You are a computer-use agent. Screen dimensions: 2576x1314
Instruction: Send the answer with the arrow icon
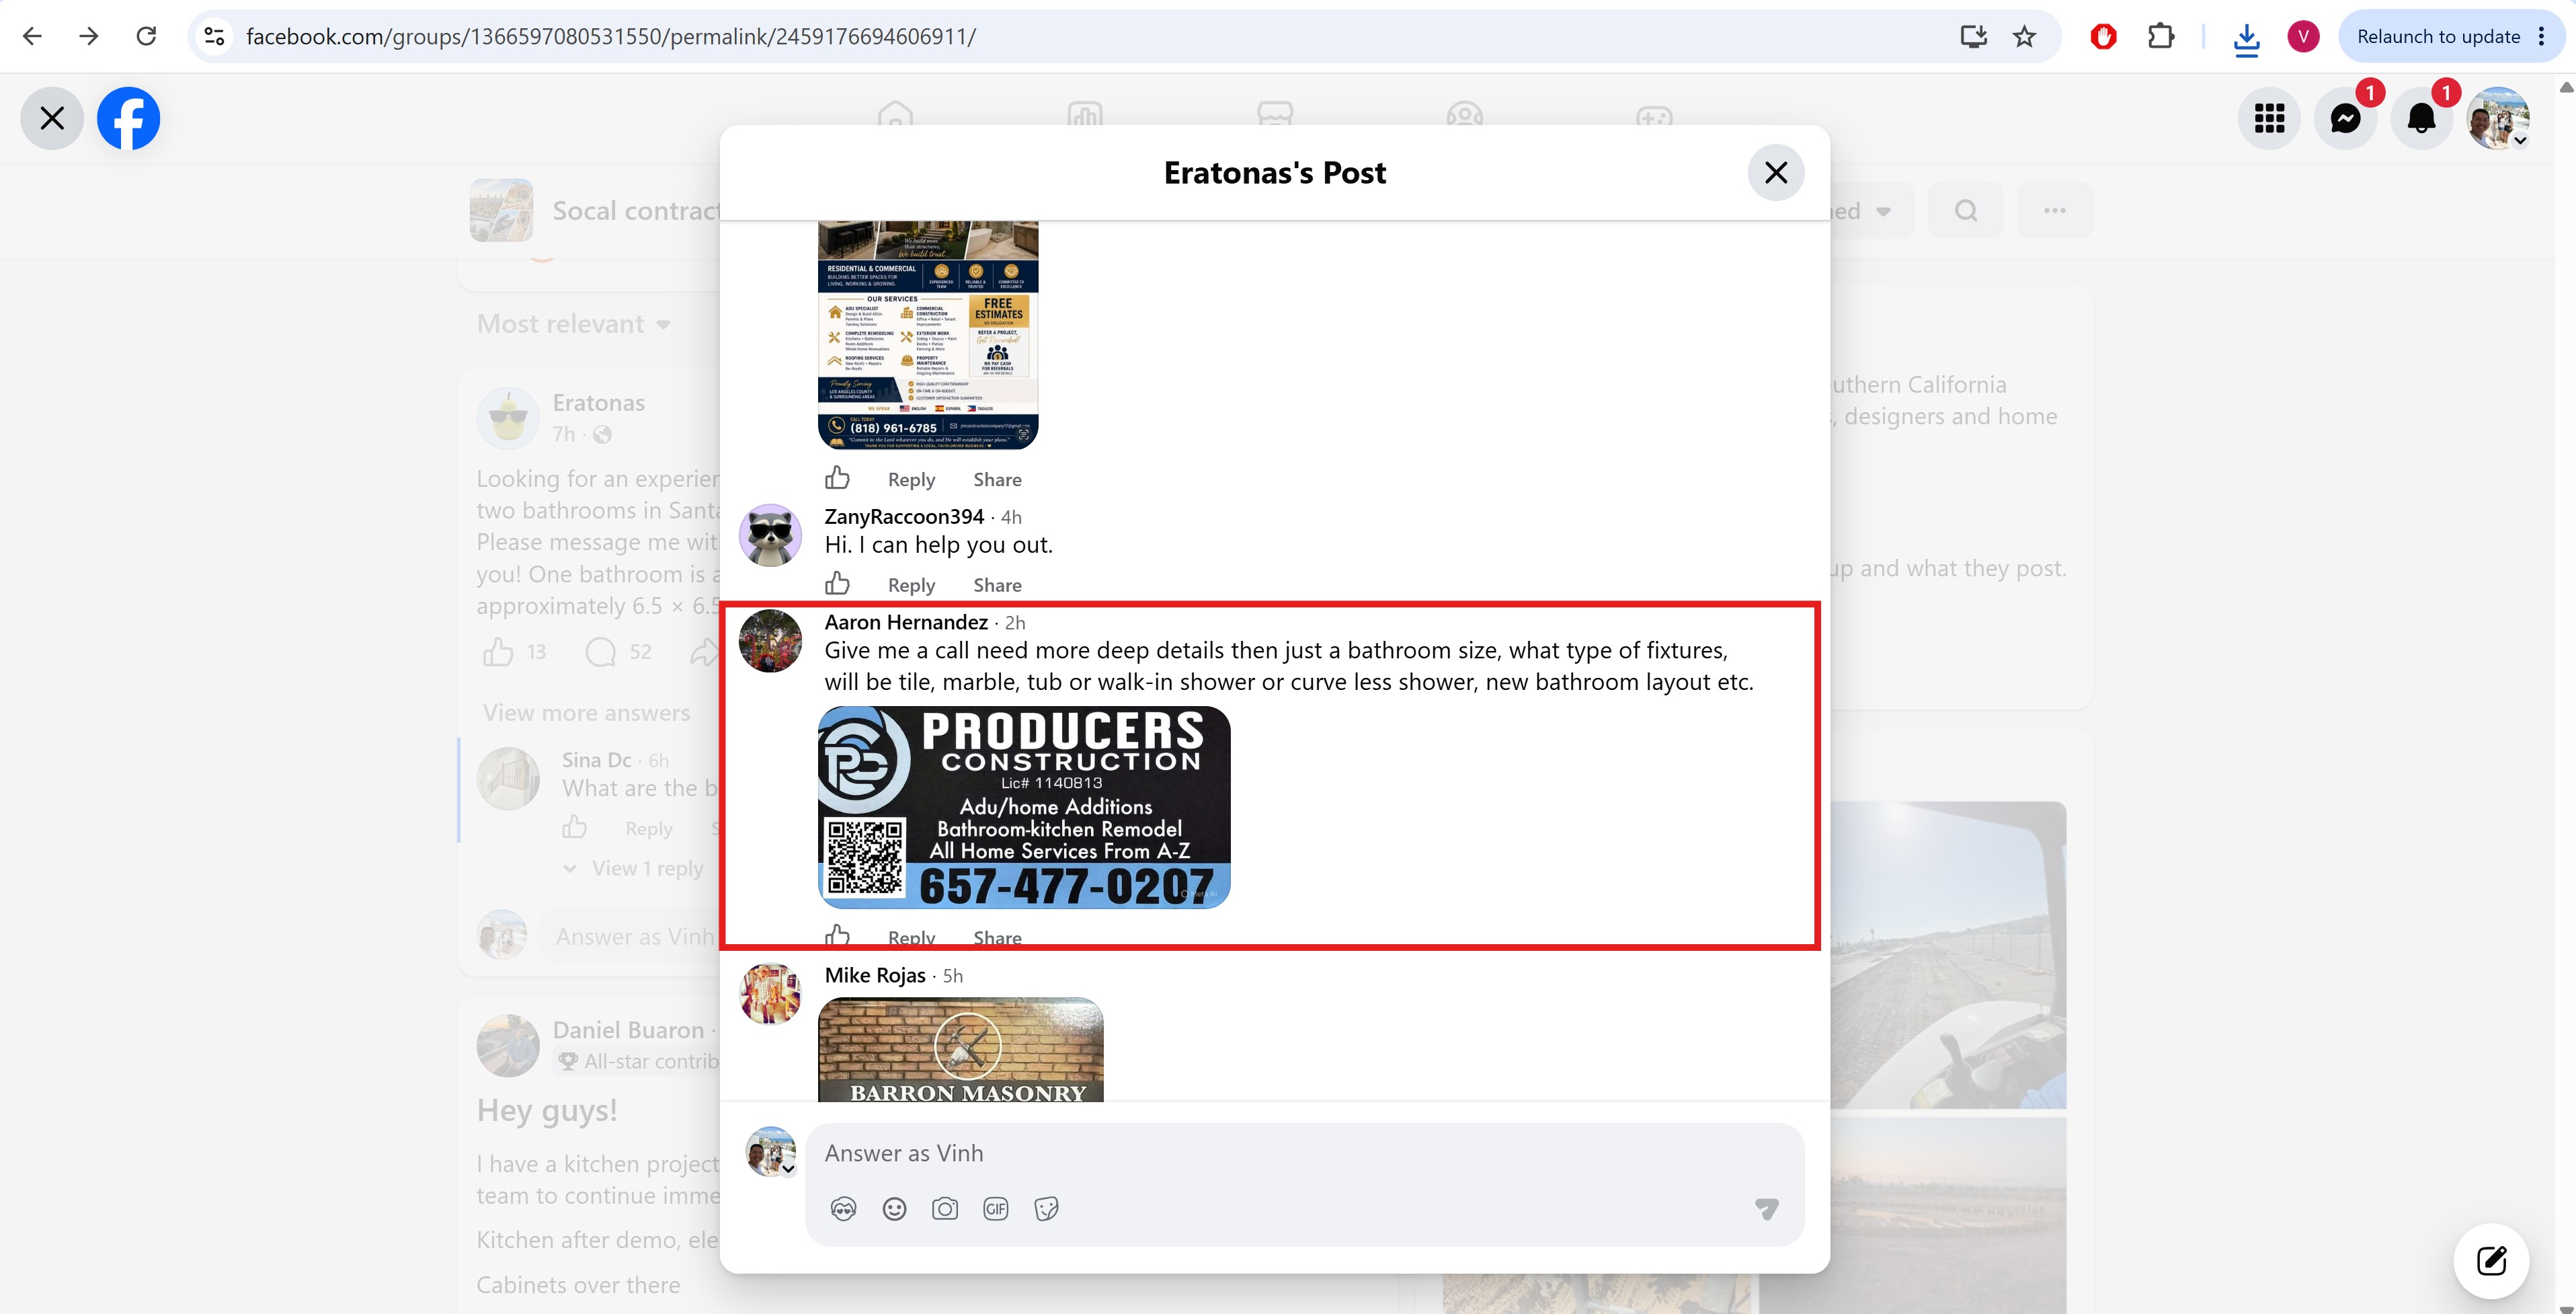[x=1767, y=1209]
